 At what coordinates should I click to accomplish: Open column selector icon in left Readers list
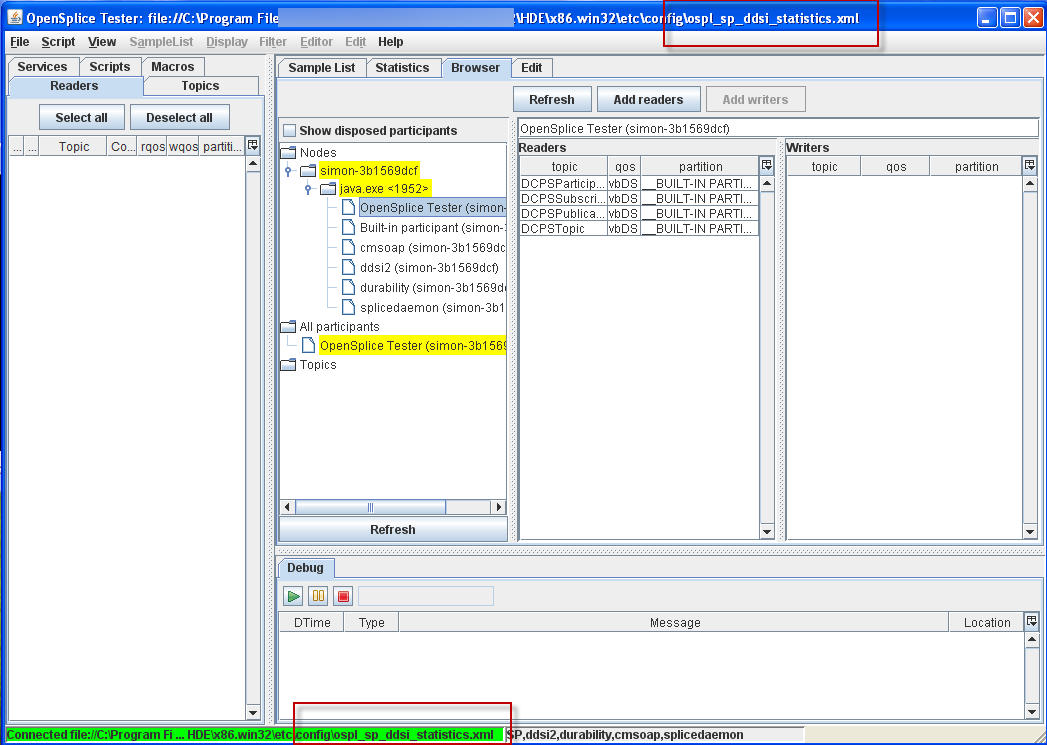coord(253,146)
